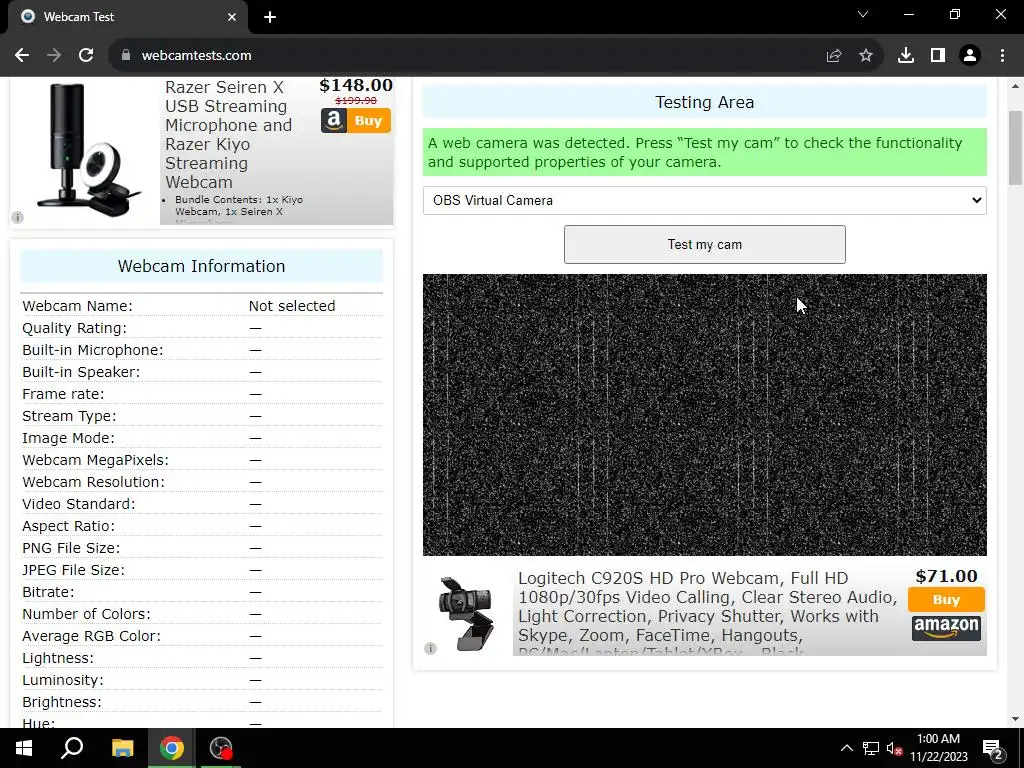This screenshot has height=768, width=1024.
Task: Click the static noise video preview
Action: tap(705, 415)
